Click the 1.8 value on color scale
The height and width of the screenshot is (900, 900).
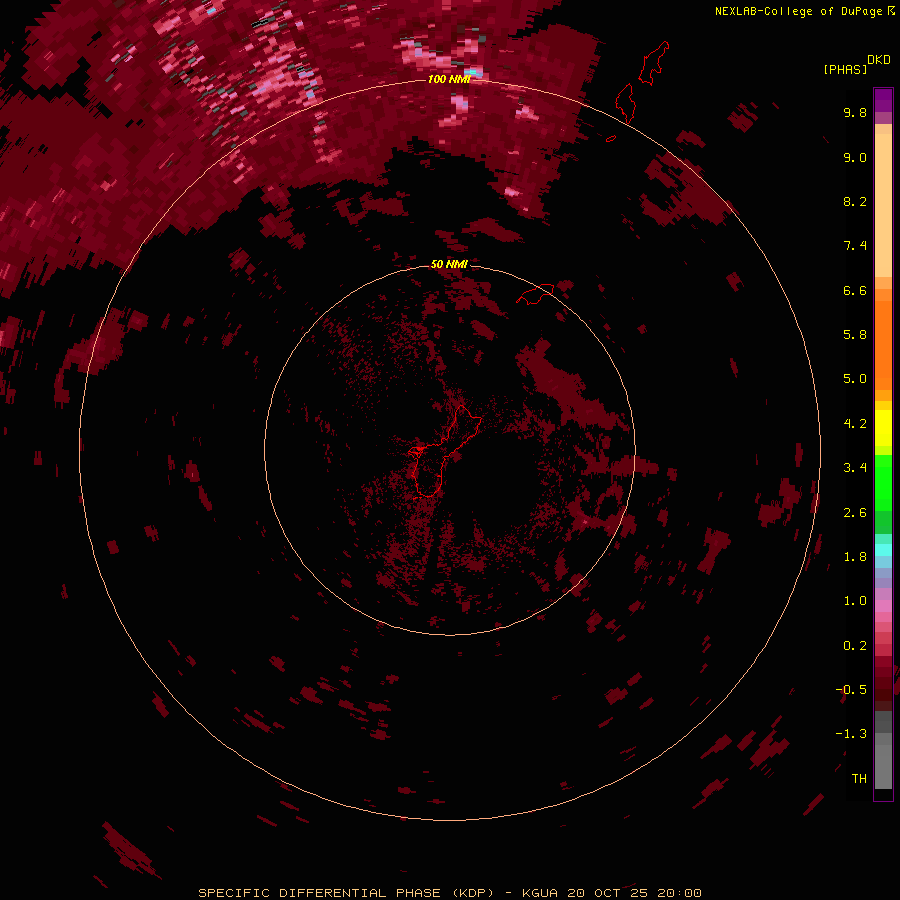[855, 557]
